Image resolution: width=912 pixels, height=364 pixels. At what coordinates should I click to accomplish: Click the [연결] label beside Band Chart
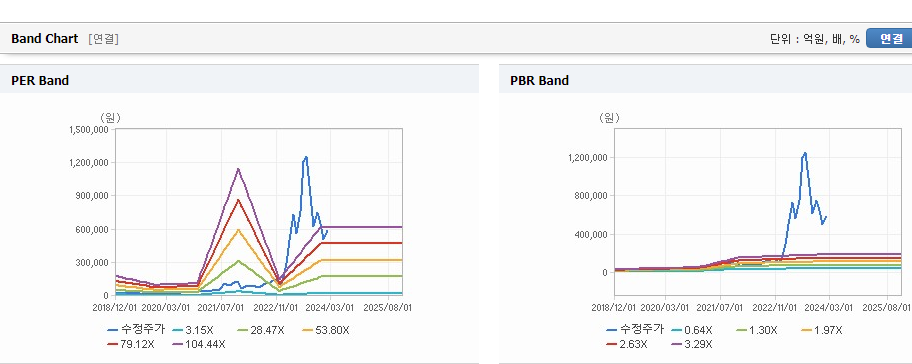coord(104,39)
